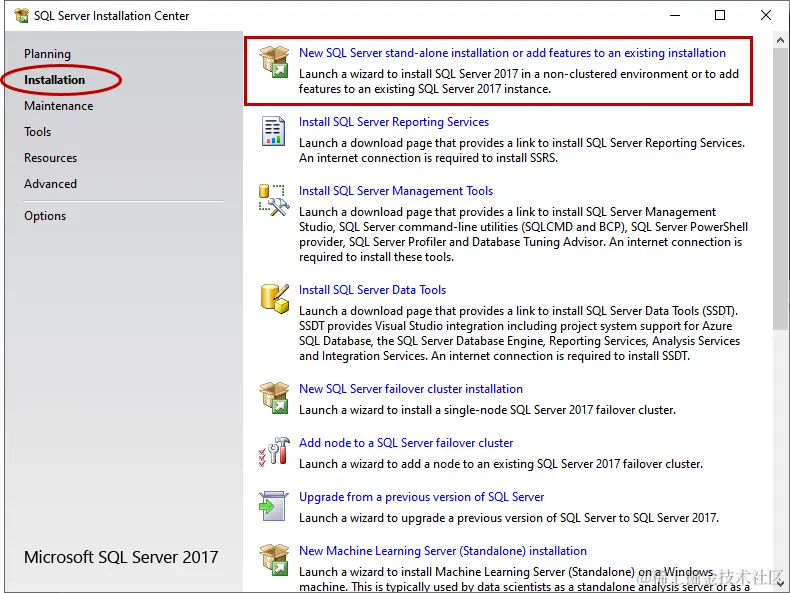Screen dimensions: 790x593
Task: Click the hammer icon beside Add node to failover cluster
Action: [x=274, y=451]
